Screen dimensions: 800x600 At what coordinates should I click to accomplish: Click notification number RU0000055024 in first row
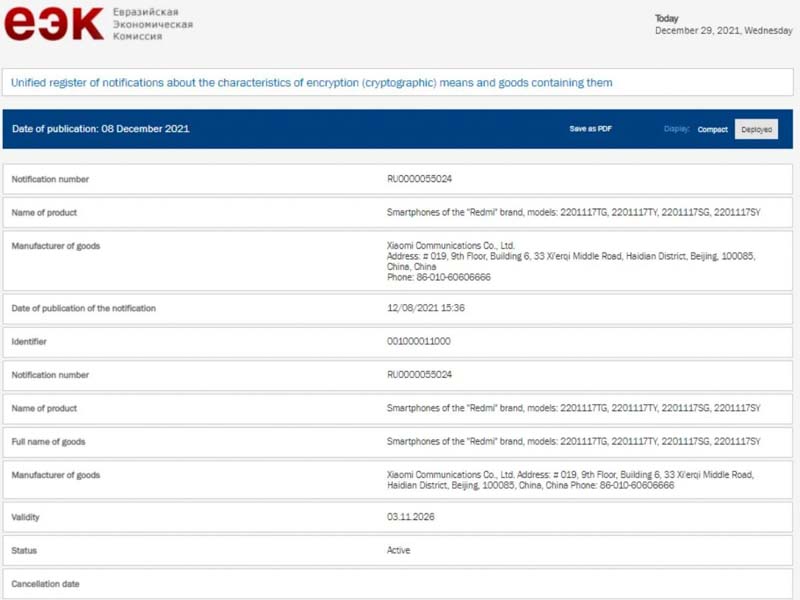click(419, 179)
